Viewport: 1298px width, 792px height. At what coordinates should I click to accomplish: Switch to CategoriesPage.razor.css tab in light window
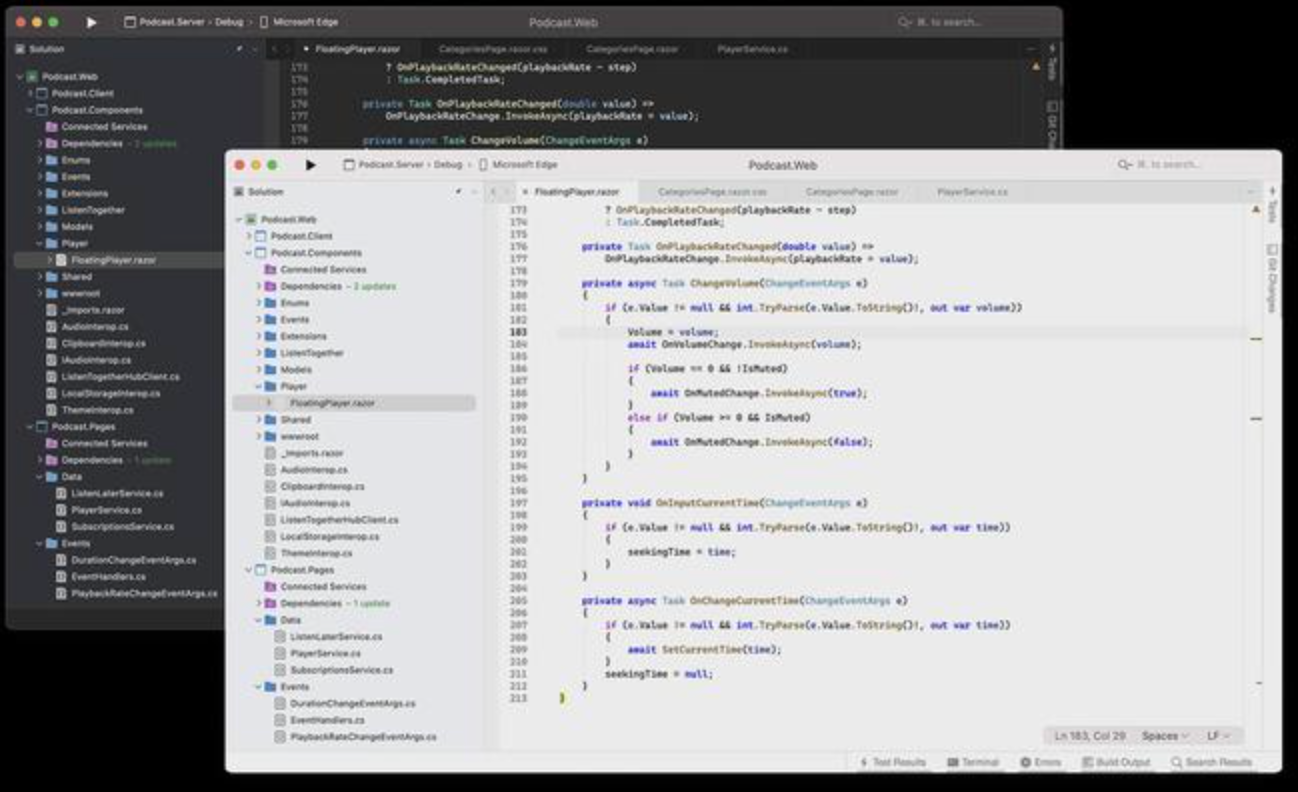pos(712,191)
